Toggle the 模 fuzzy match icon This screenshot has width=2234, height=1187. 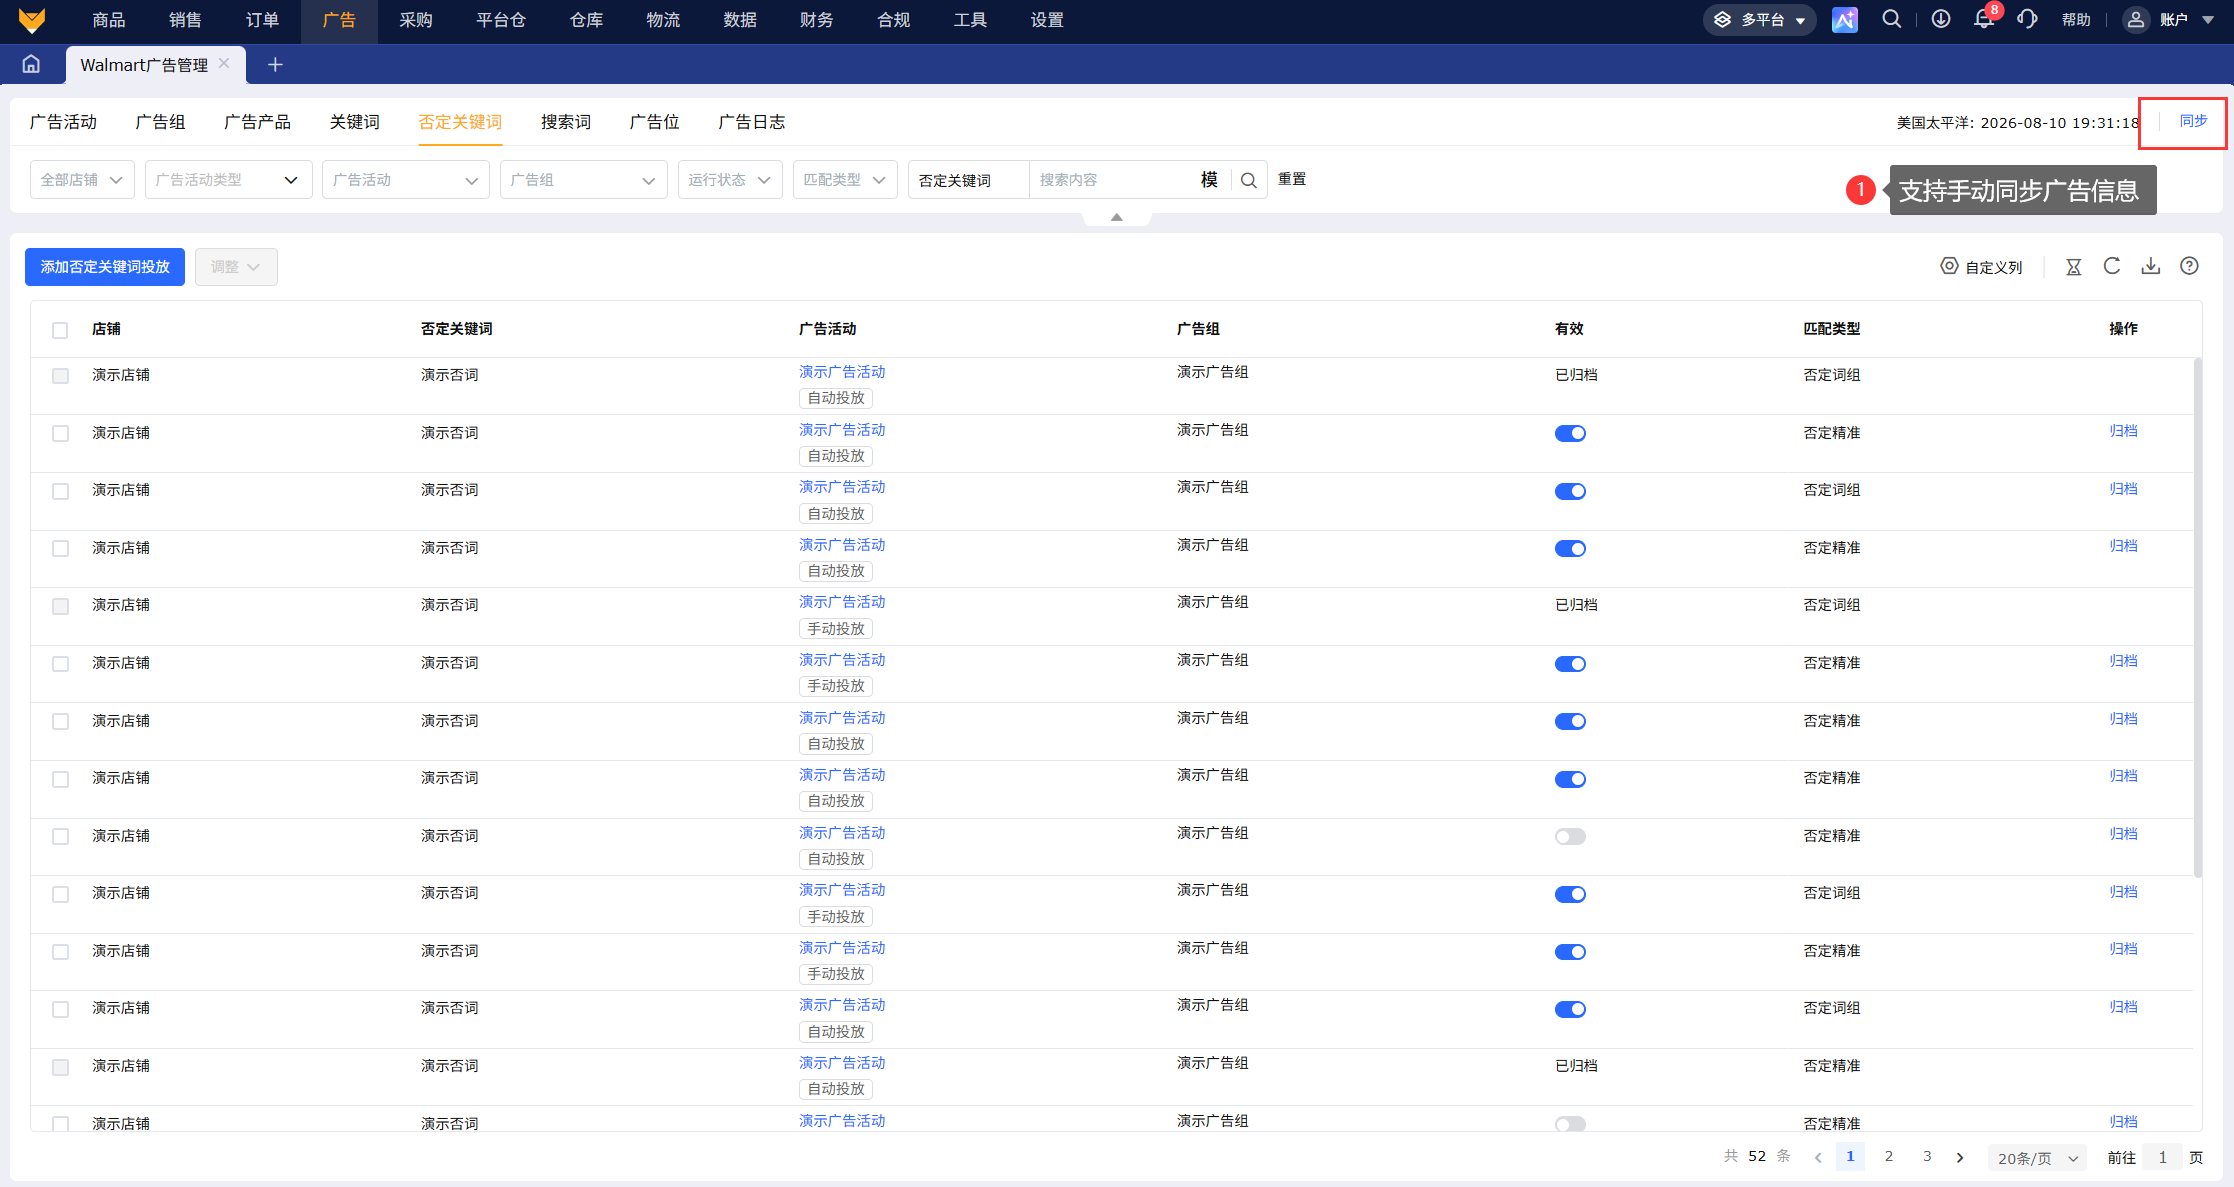tap(1209, 180)
